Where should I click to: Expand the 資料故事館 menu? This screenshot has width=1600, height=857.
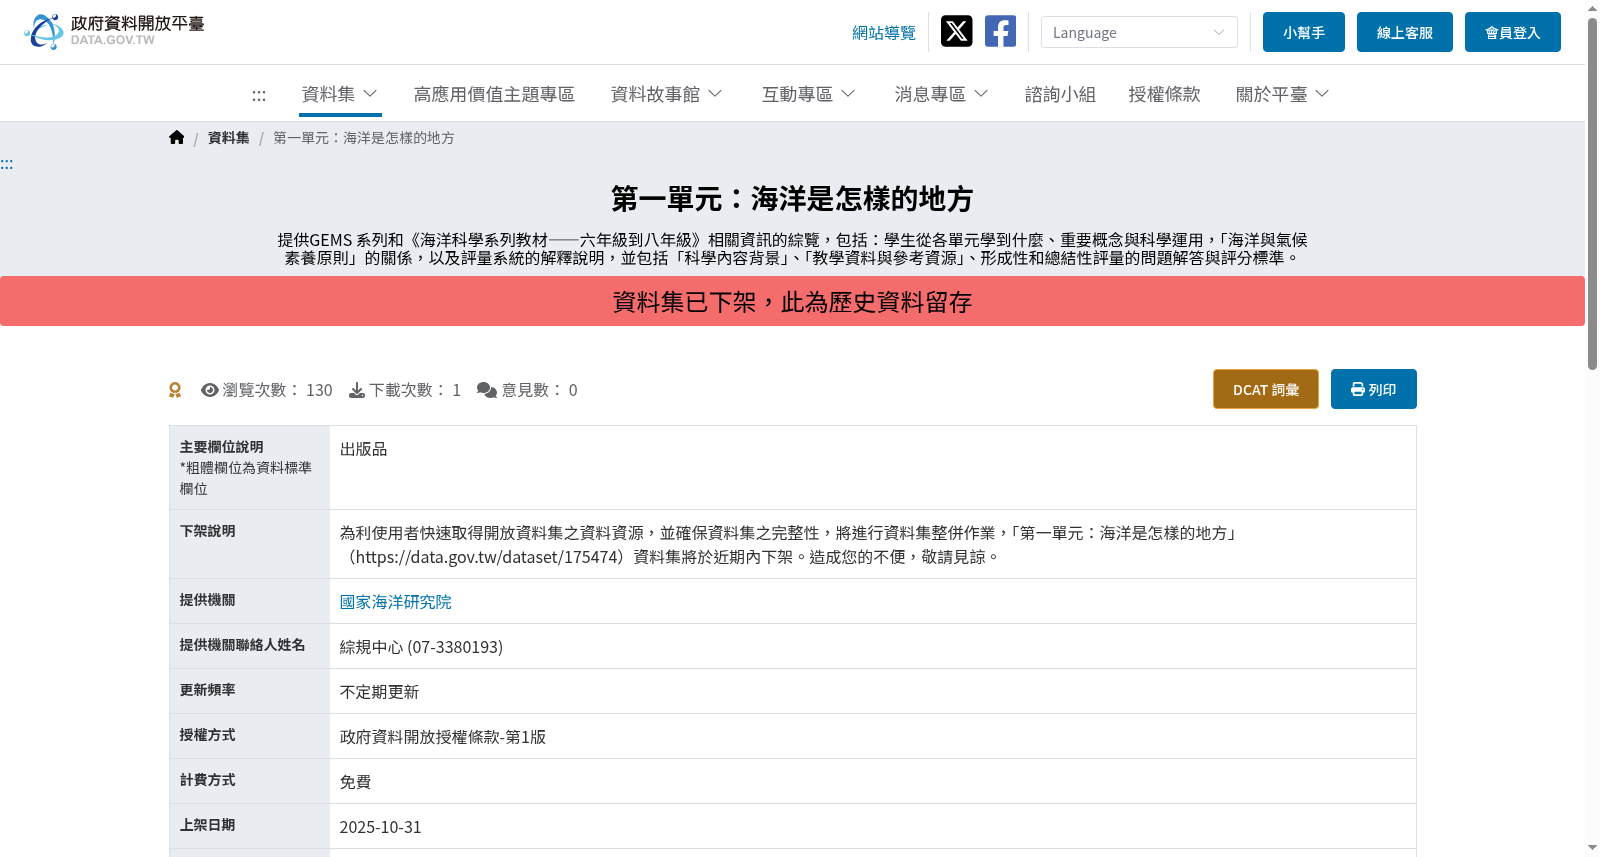pos(666,94)
